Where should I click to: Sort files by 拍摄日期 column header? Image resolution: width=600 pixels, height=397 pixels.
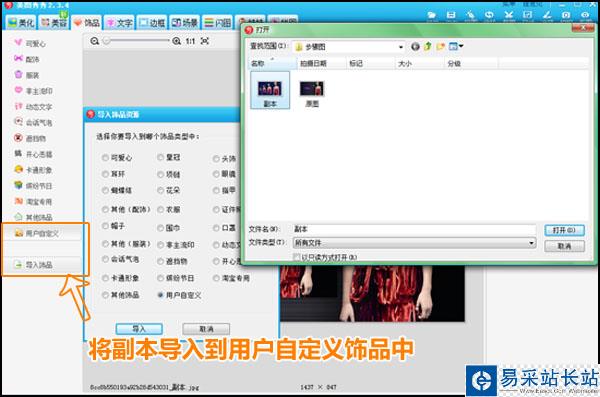pyautogui.click(x=321, y=64)
